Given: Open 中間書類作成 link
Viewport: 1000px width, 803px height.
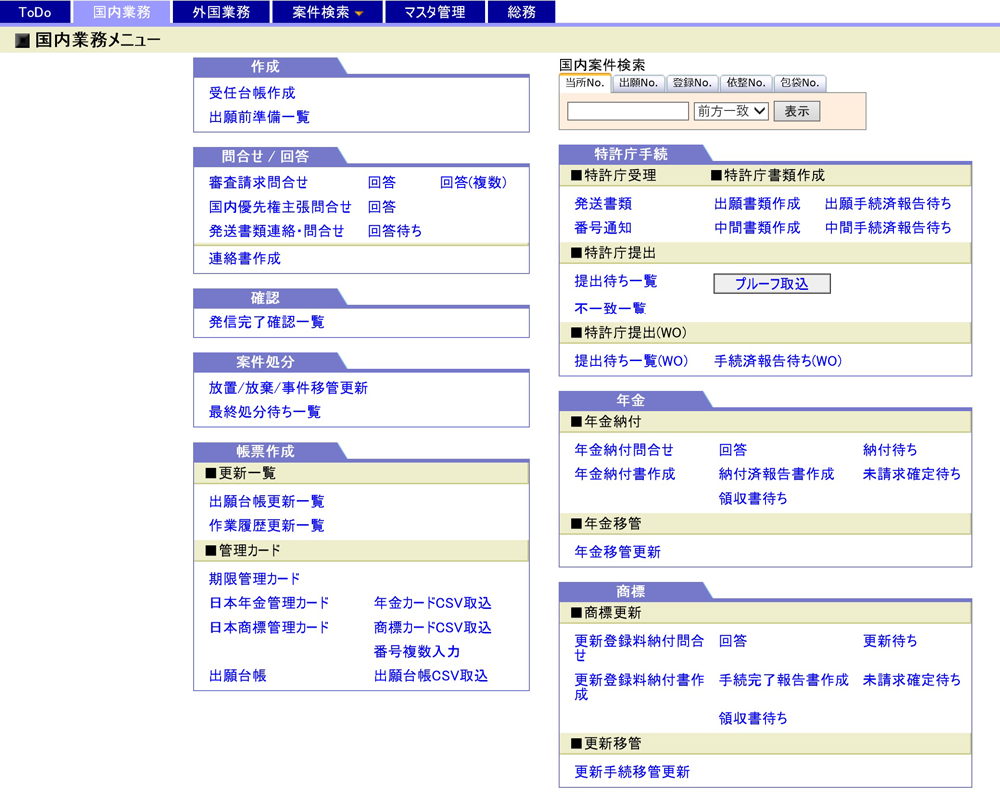Looking at the screenshot, I should click(x=757, y=228).
